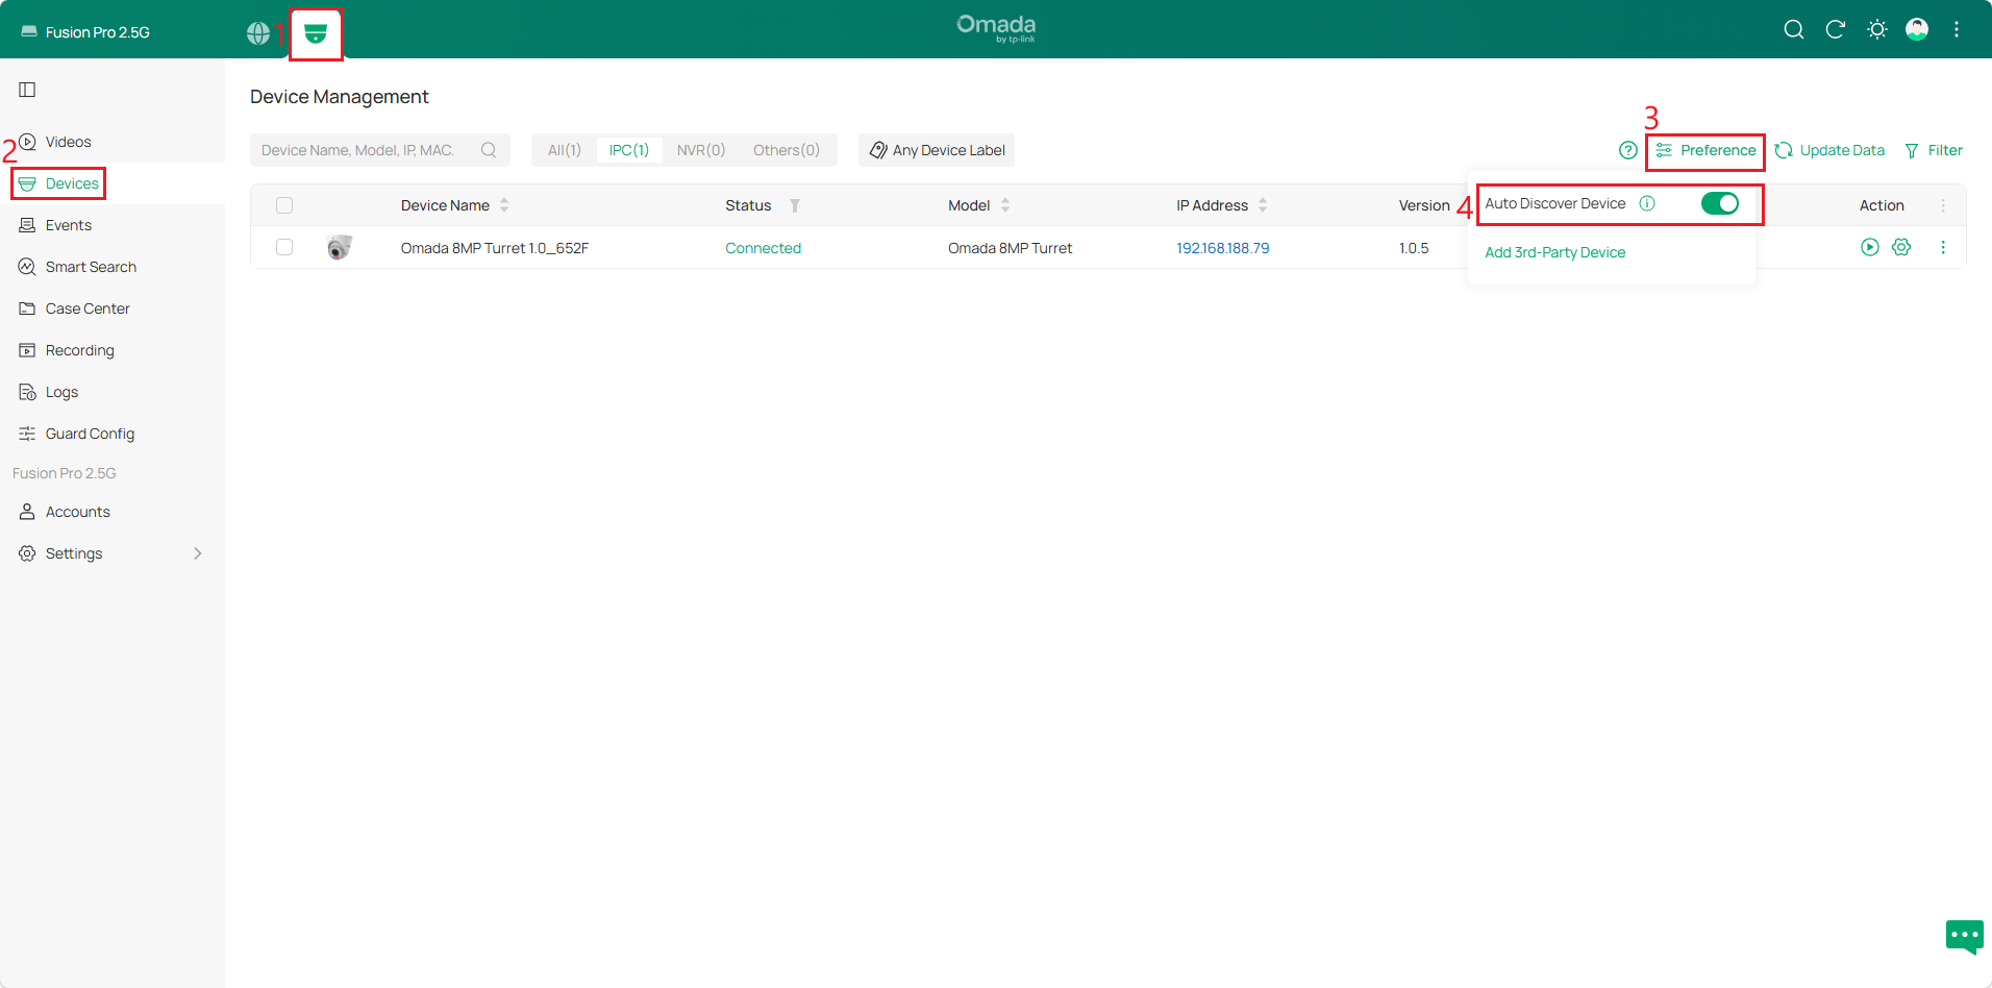Open settings gear for Omada 8MP Turret
Screen dimensions: 1992x988
(1901, 247)
